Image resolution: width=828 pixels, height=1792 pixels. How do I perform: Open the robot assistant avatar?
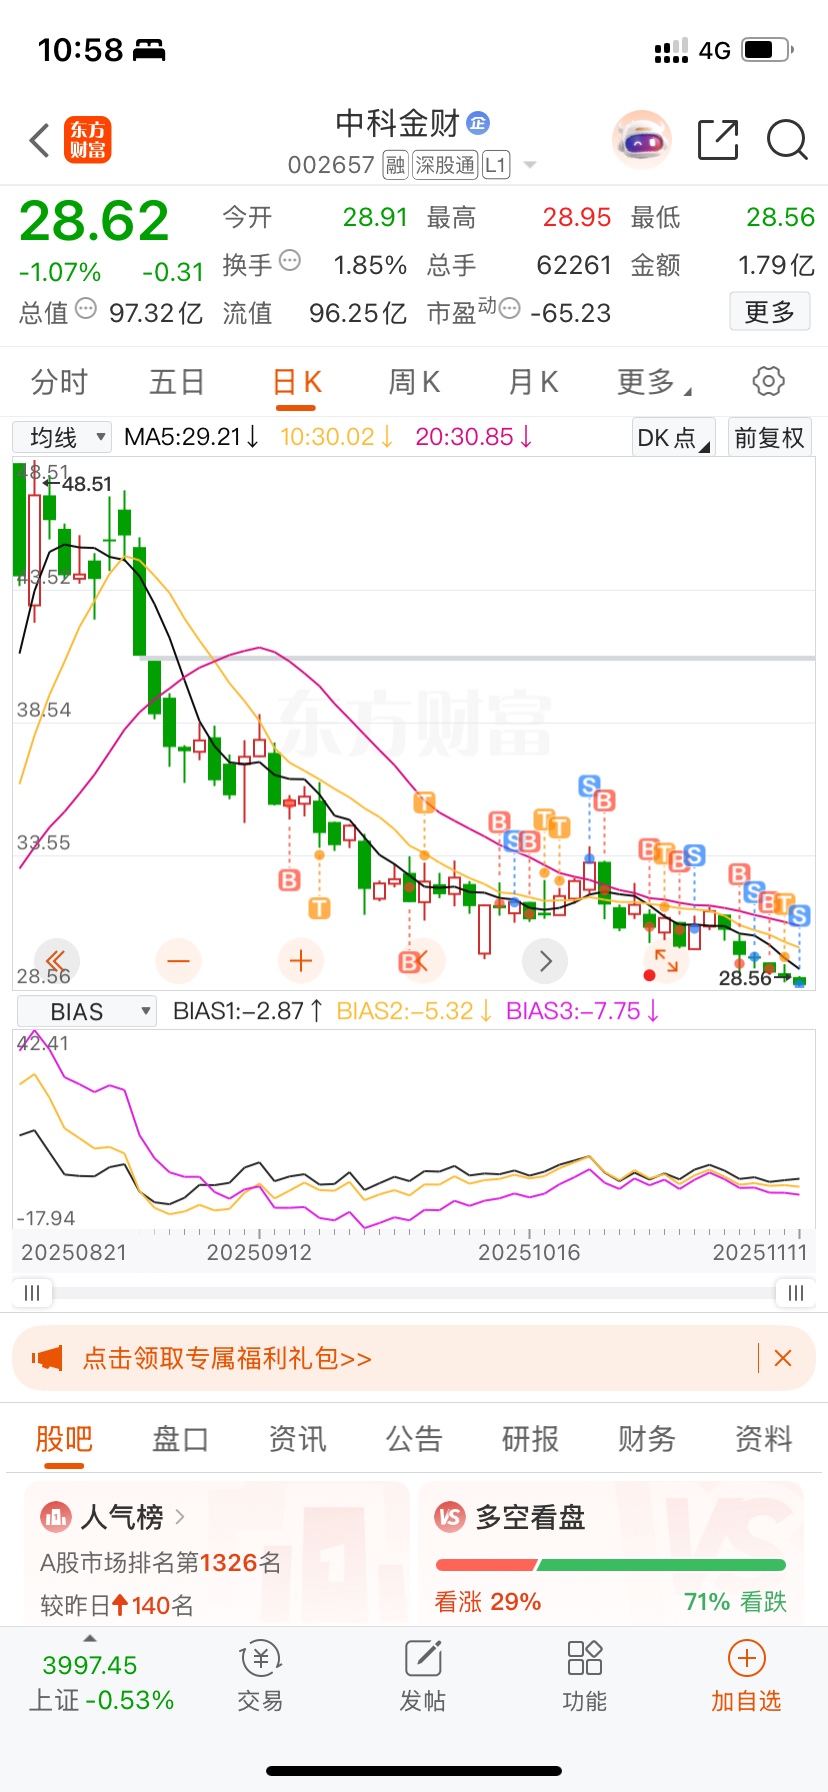(641, 140)
